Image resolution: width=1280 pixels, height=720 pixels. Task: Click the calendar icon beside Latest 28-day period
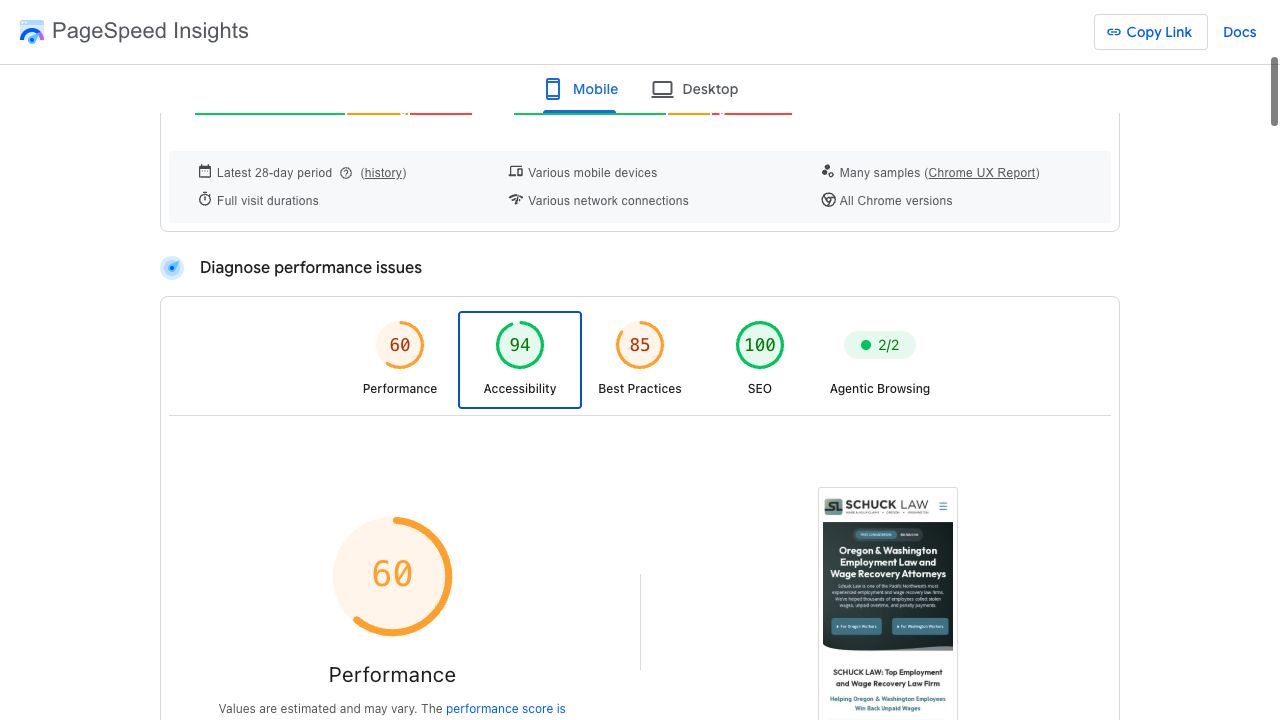(x=205, y=172)
